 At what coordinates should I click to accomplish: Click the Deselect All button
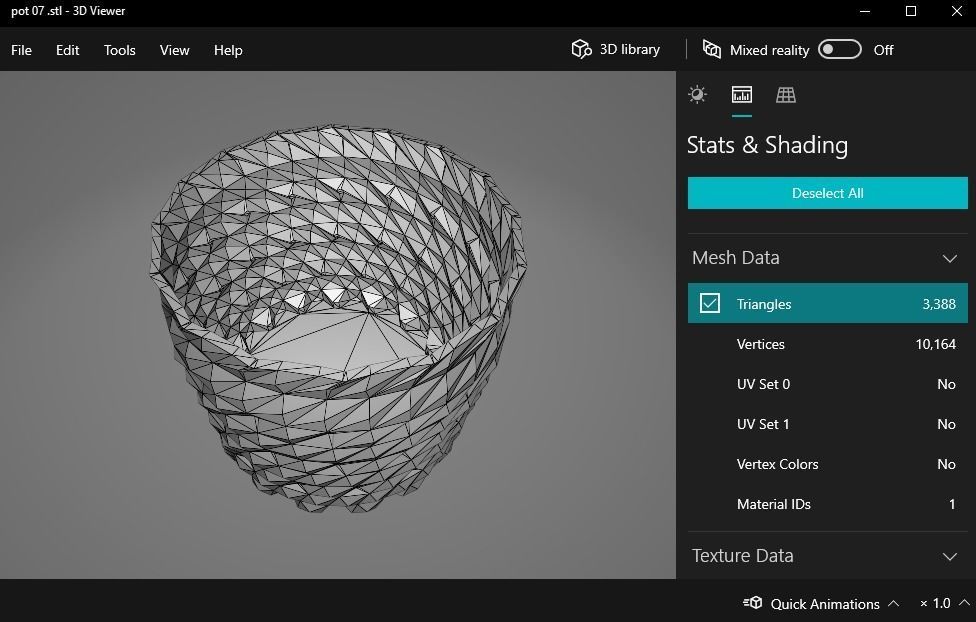[827, 193]
